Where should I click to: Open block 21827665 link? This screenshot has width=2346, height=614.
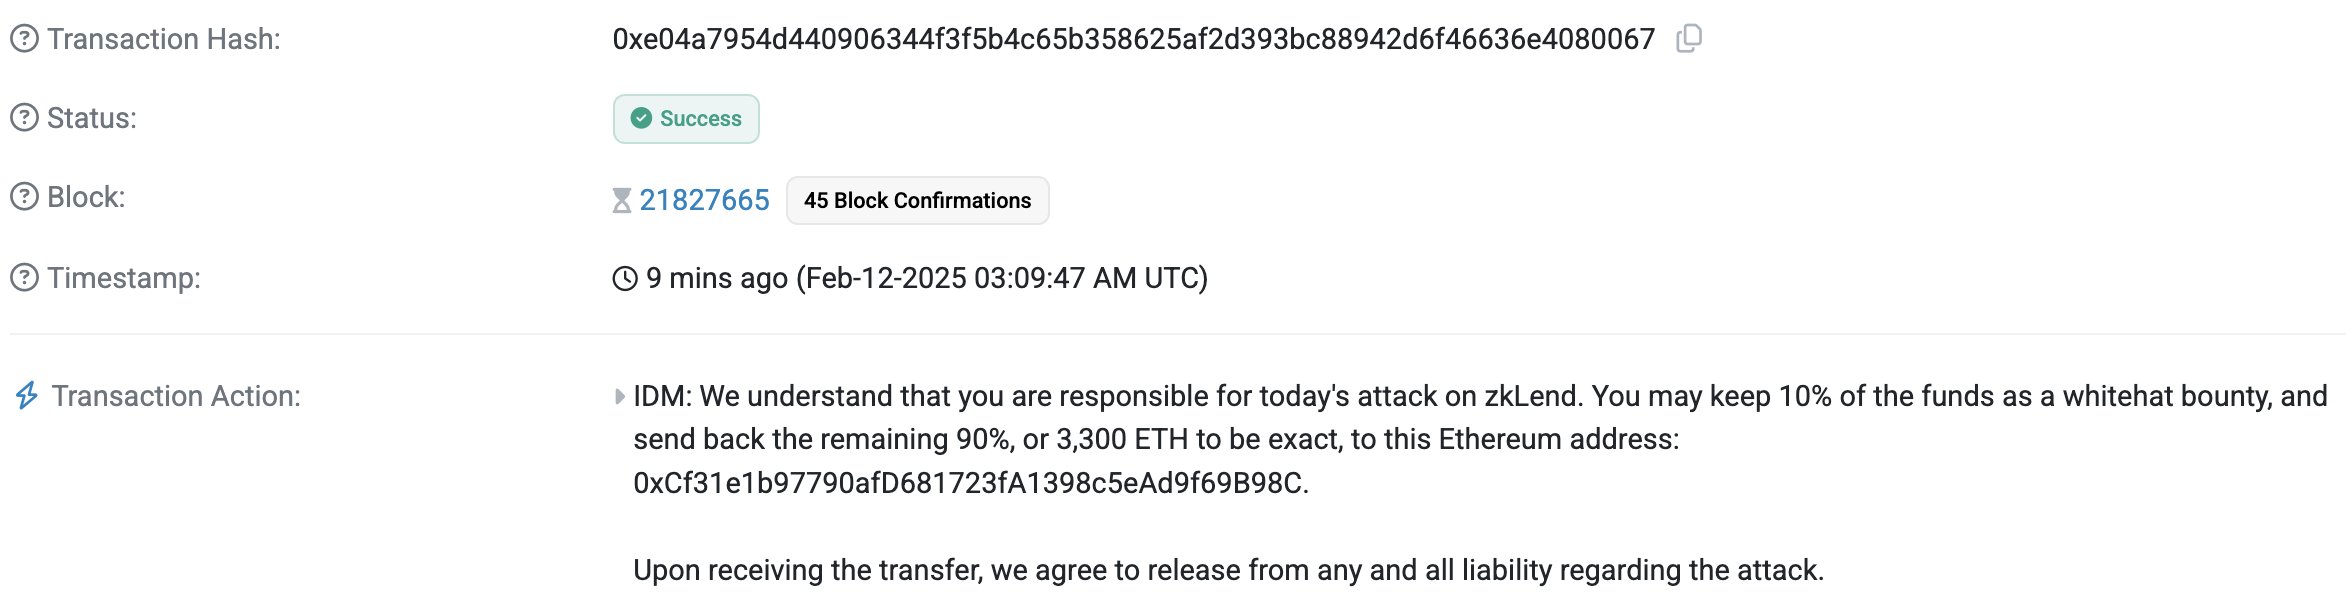point(704,200)
